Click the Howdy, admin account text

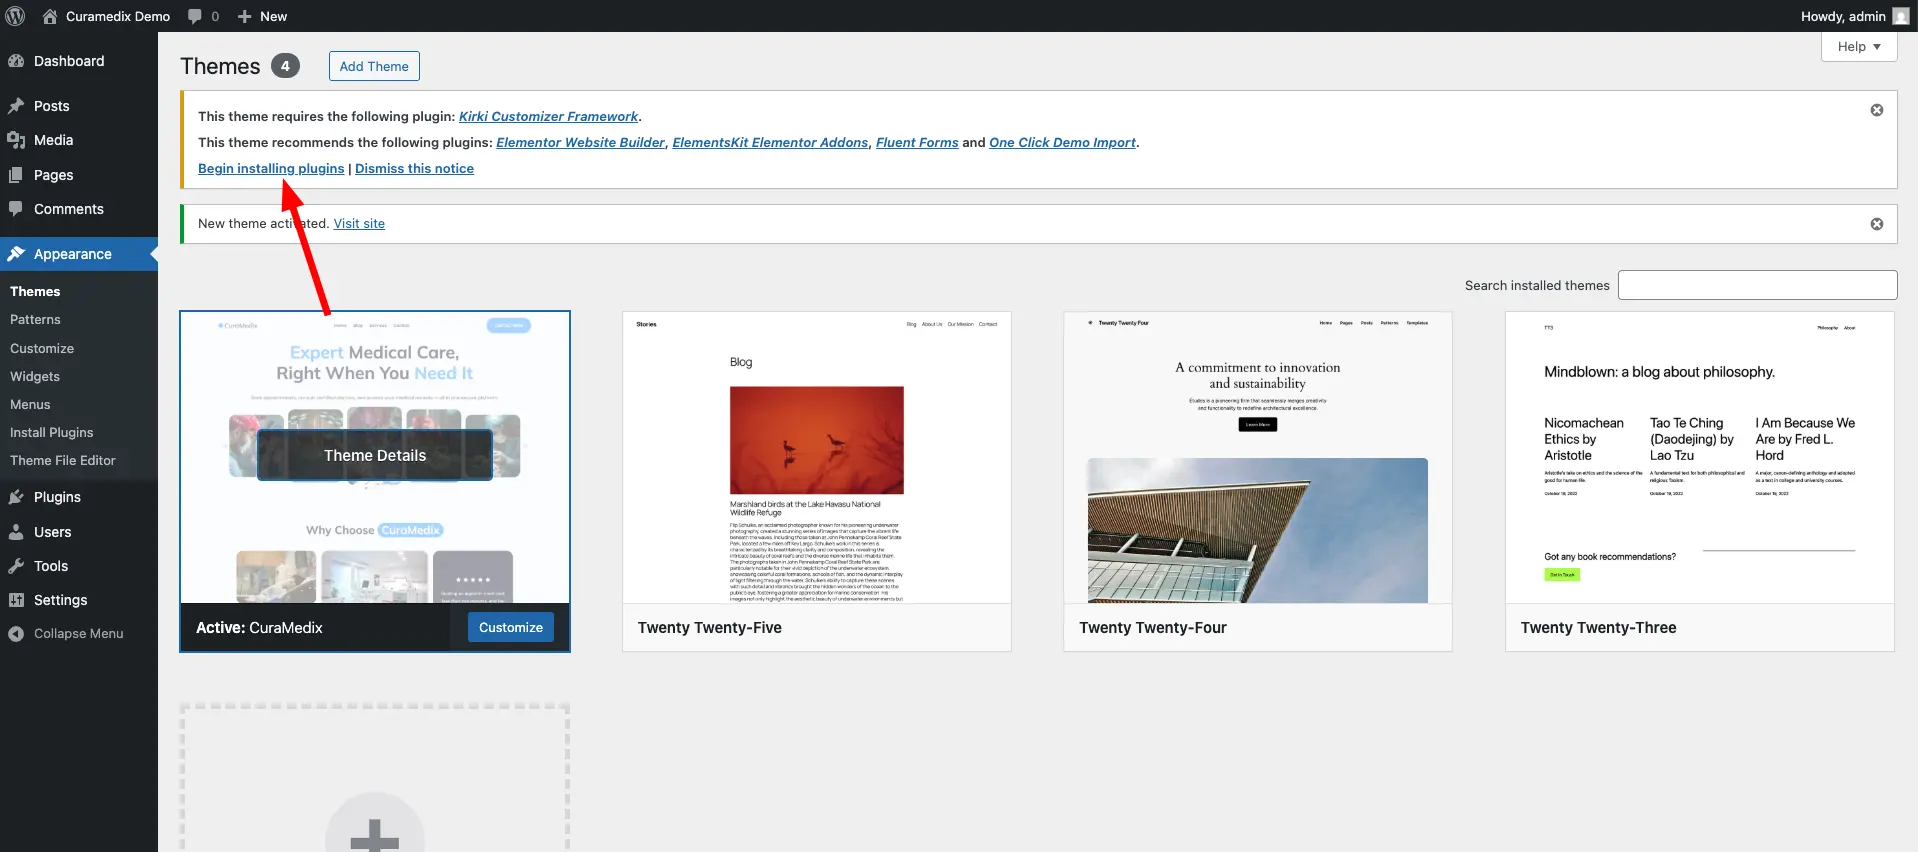click(1843, 16)
